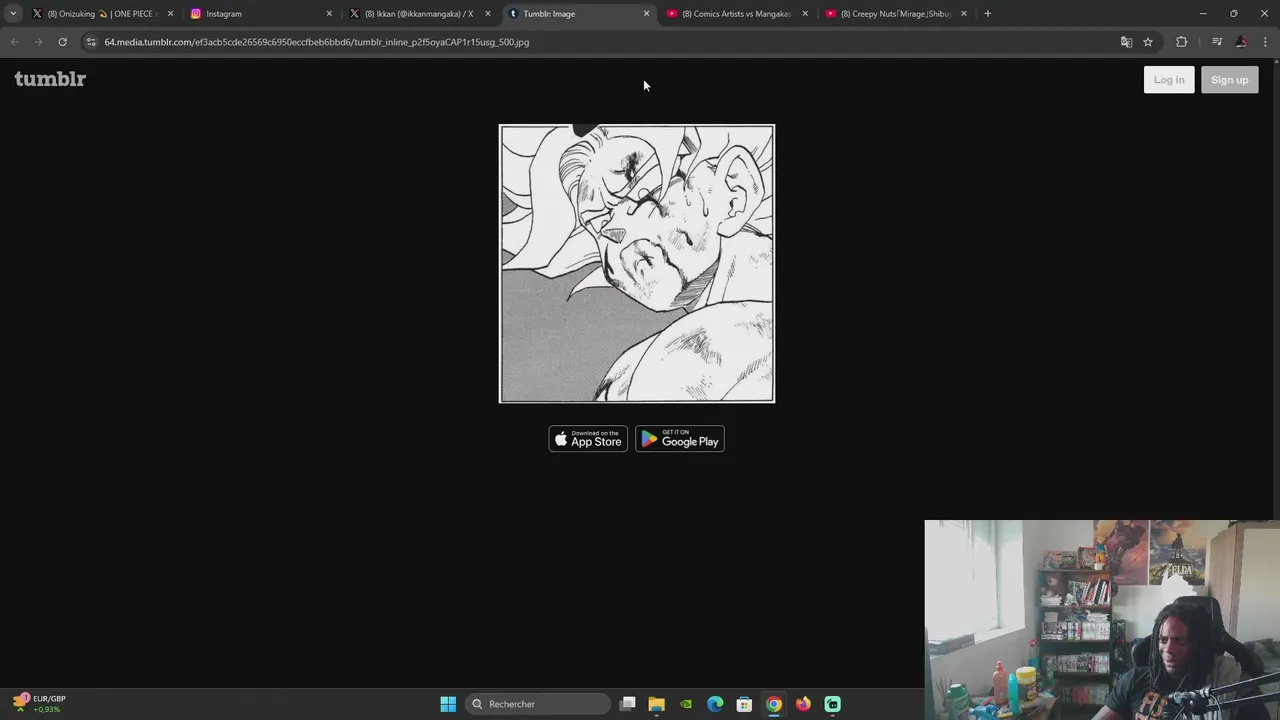The height and width of the screenshot is (720, 1280).
Task: Close the Onizuking ONE PIECE tab
Action: click(170, 14)
